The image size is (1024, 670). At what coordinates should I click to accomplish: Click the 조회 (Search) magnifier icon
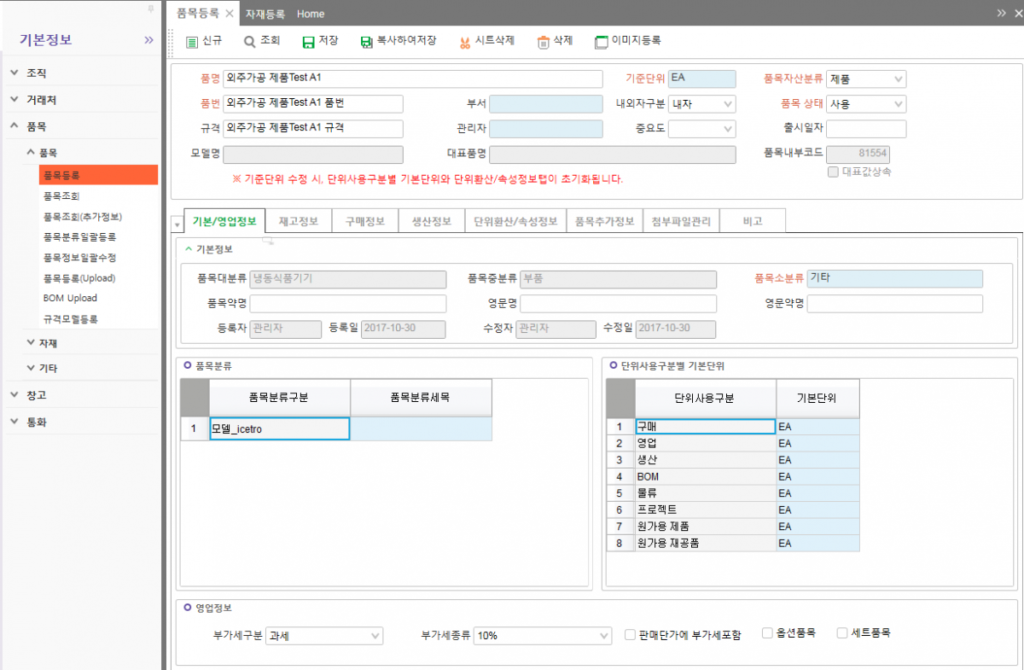point(249,42)
